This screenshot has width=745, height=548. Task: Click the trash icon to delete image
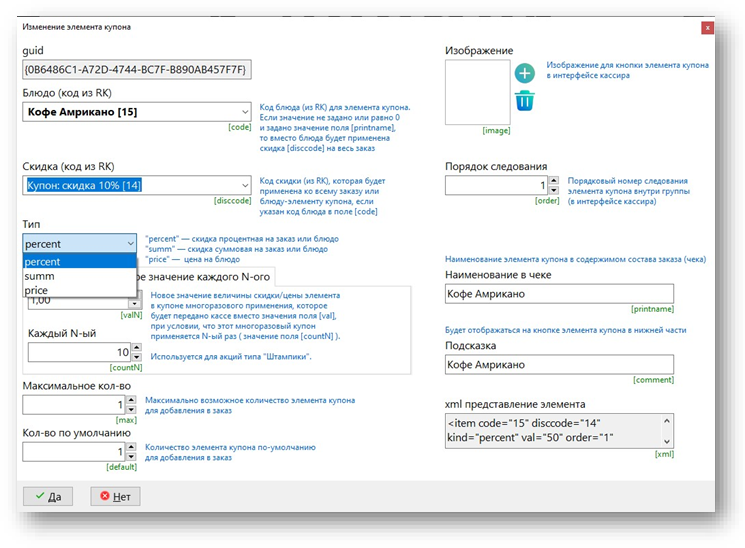tap(524, 100)
